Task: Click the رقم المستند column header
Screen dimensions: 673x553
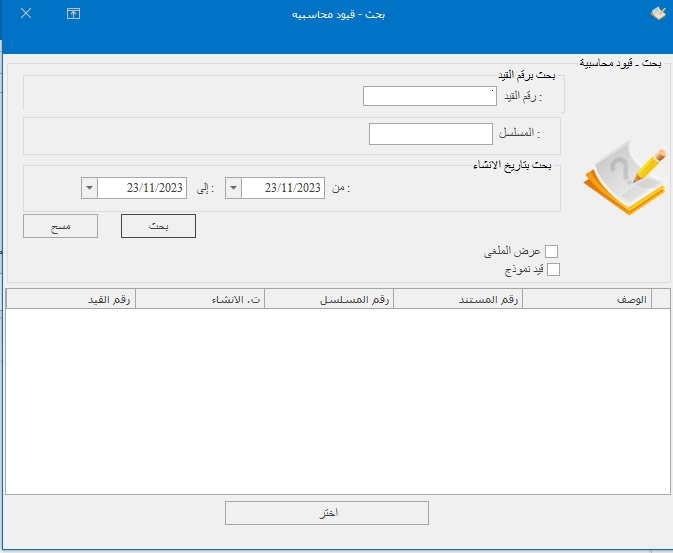Action: click(458, 299)
